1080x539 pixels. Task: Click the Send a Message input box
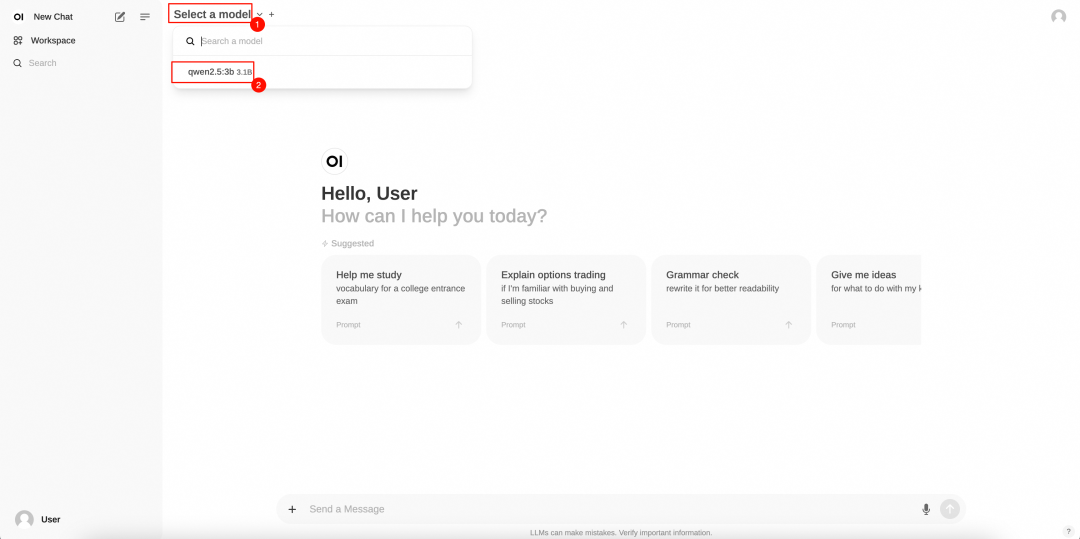click(x=610, y=509)
